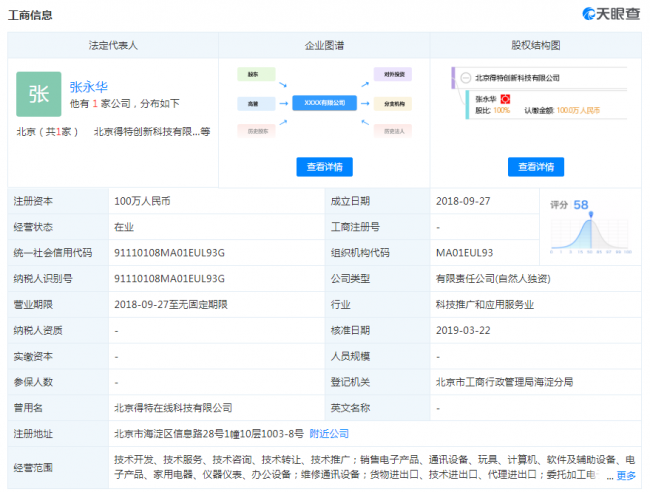Click the 分支机构 node in enterprise graph
The height and width of the screenshot is (492, 650).
(x=393, y=103)
